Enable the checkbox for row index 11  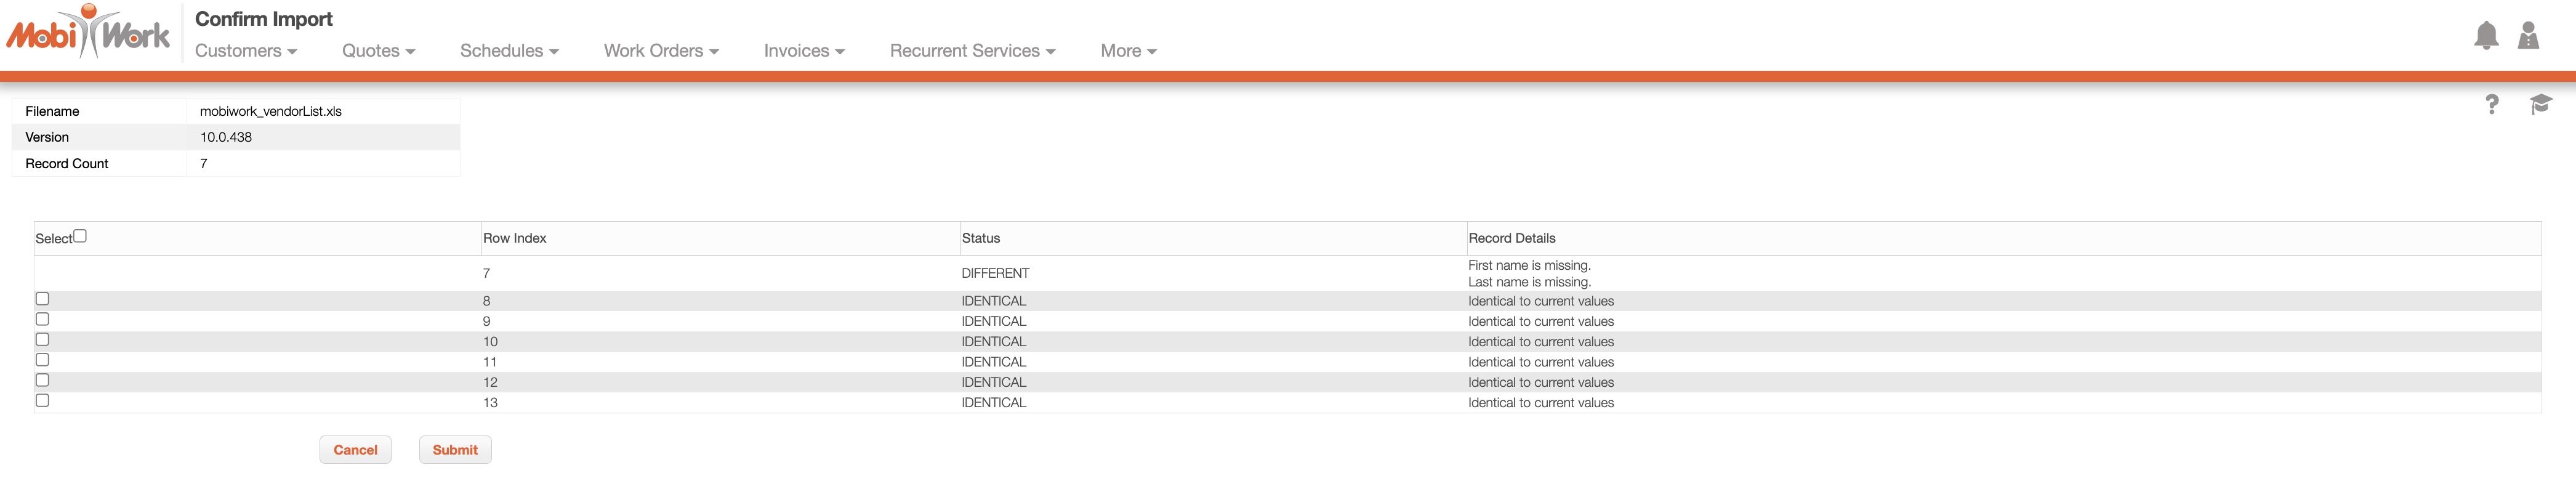pyautogui.click(x=42, y=360)
